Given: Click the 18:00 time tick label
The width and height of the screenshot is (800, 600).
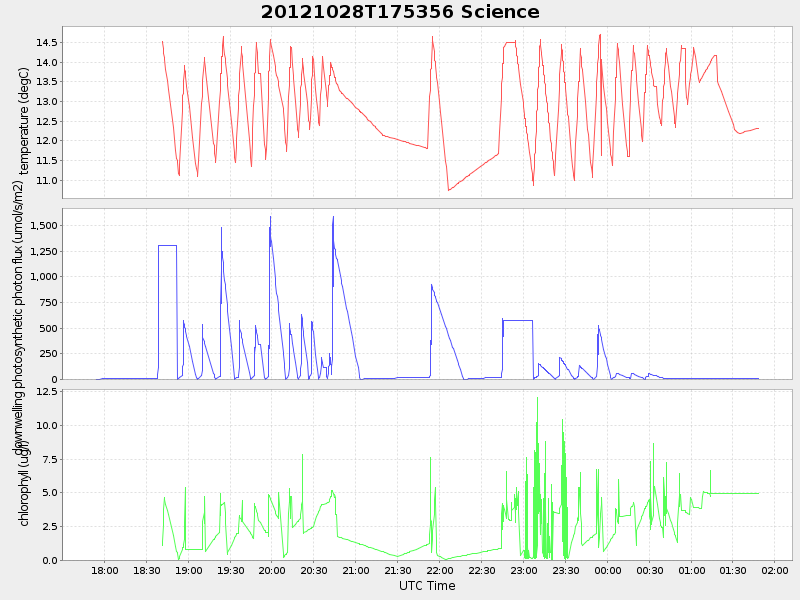Looking at the screenshot, I should (104, 570).
